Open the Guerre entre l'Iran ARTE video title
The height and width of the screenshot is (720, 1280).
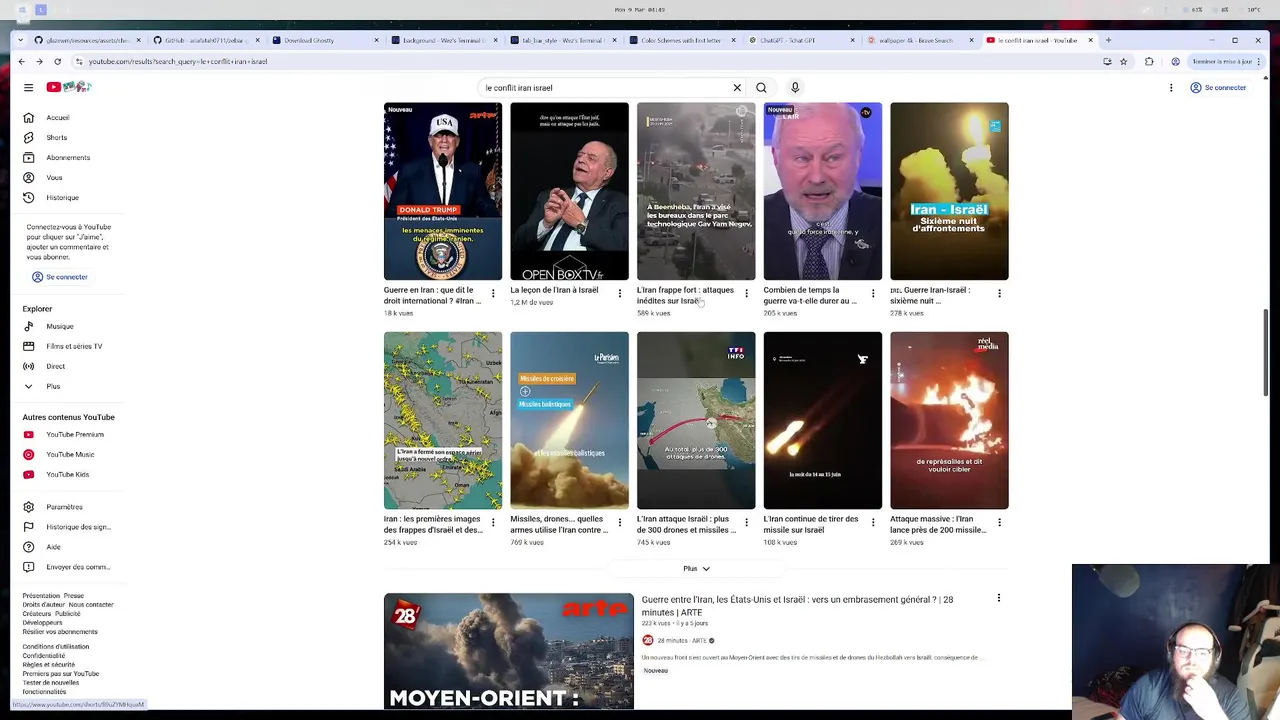(797, 606)
